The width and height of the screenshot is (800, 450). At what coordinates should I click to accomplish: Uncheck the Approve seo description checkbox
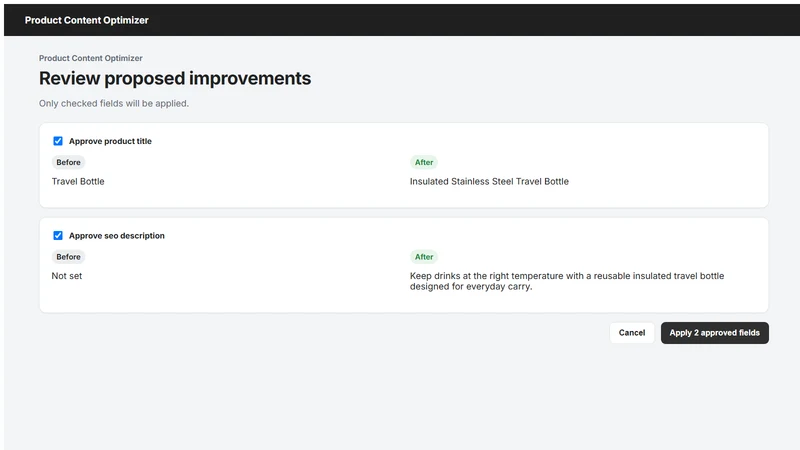coord(58,235)
